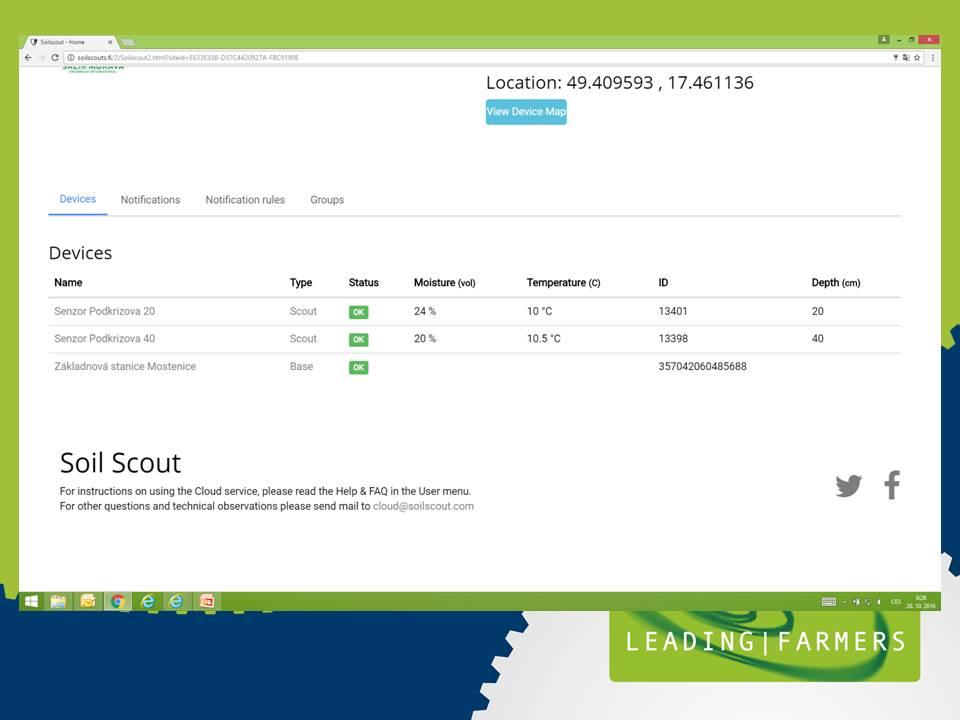This screenshot has width=960, height=720.
Task: Reload the page with the refresh icon
Action: pyautogui.click(x=54, y=58)
